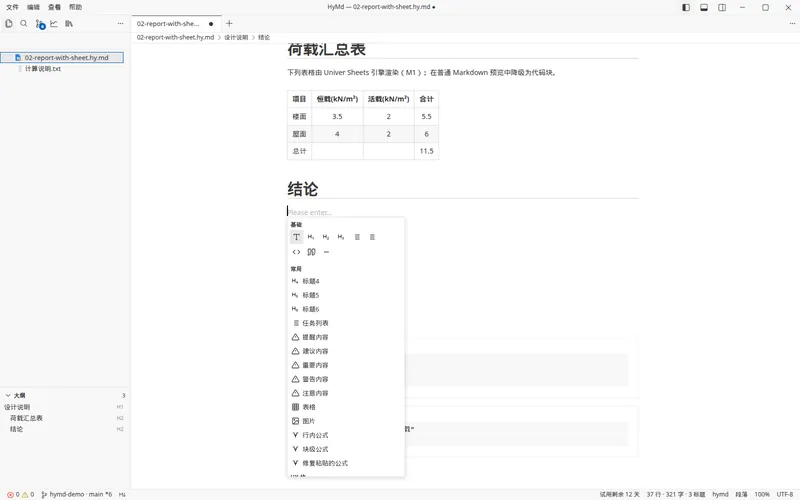Click the Please enter... paragraph field
800x500 pixels.
click(x=463, y=212)
